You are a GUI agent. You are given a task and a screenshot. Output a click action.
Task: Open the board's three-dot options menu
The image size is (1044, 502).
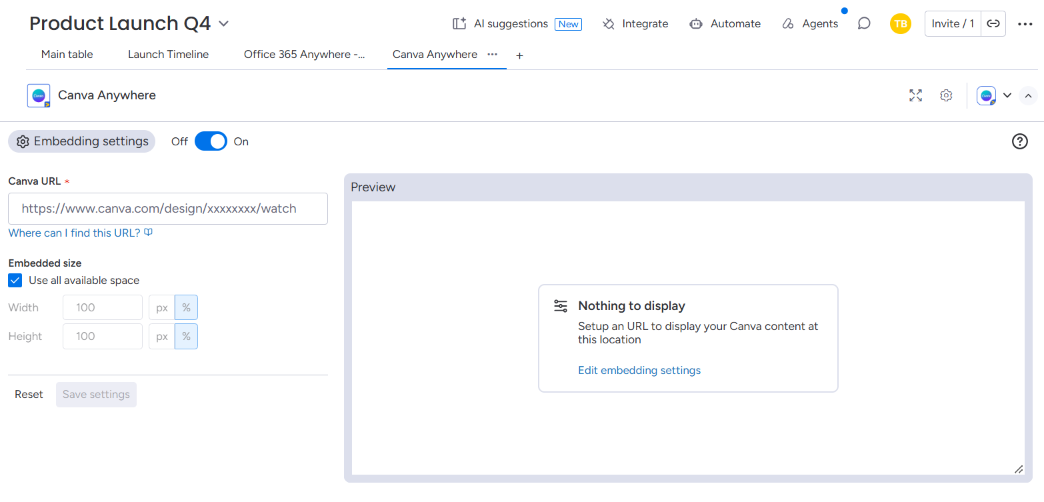(x=1025, y=24)
